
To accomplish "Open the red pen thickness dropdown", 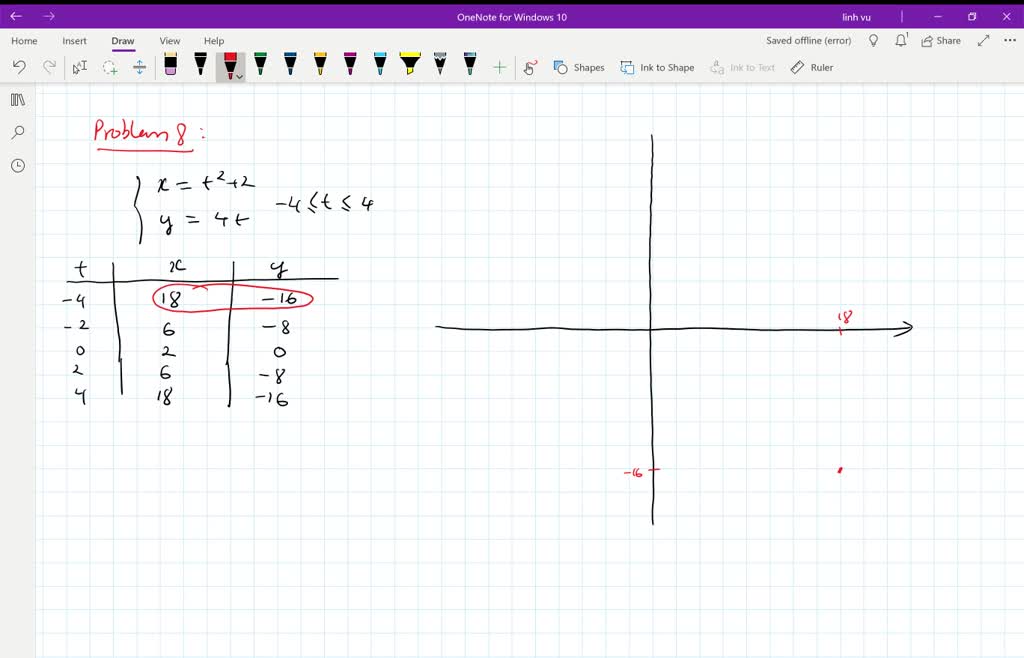I will (x=240, y=76).
